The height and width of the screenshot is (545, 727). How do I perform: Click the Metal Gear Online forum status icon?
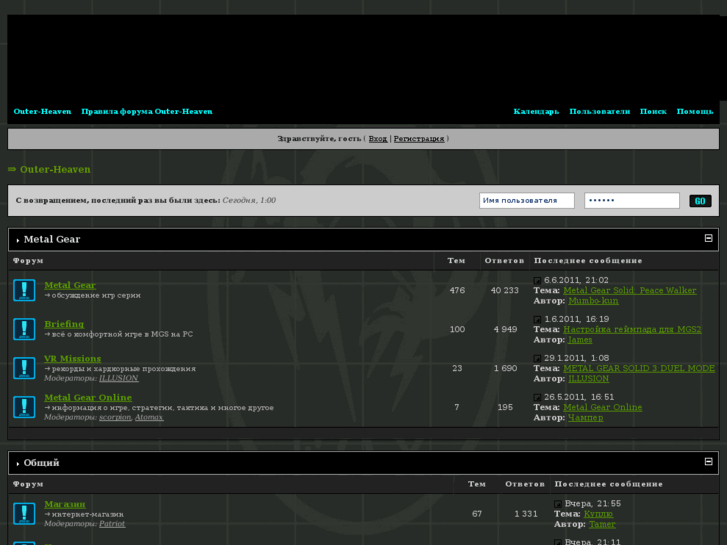pos(24,407)
